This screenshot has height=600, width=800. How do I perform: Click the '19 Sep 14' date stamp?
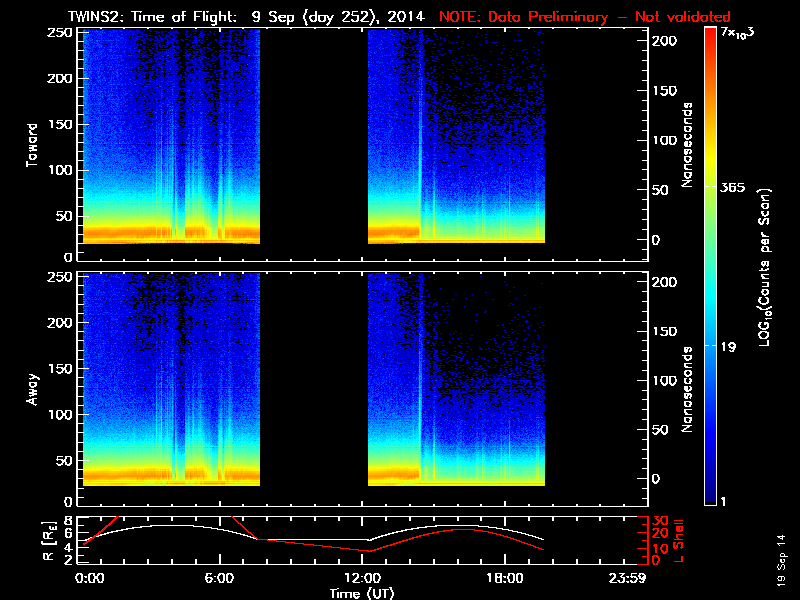780,565
